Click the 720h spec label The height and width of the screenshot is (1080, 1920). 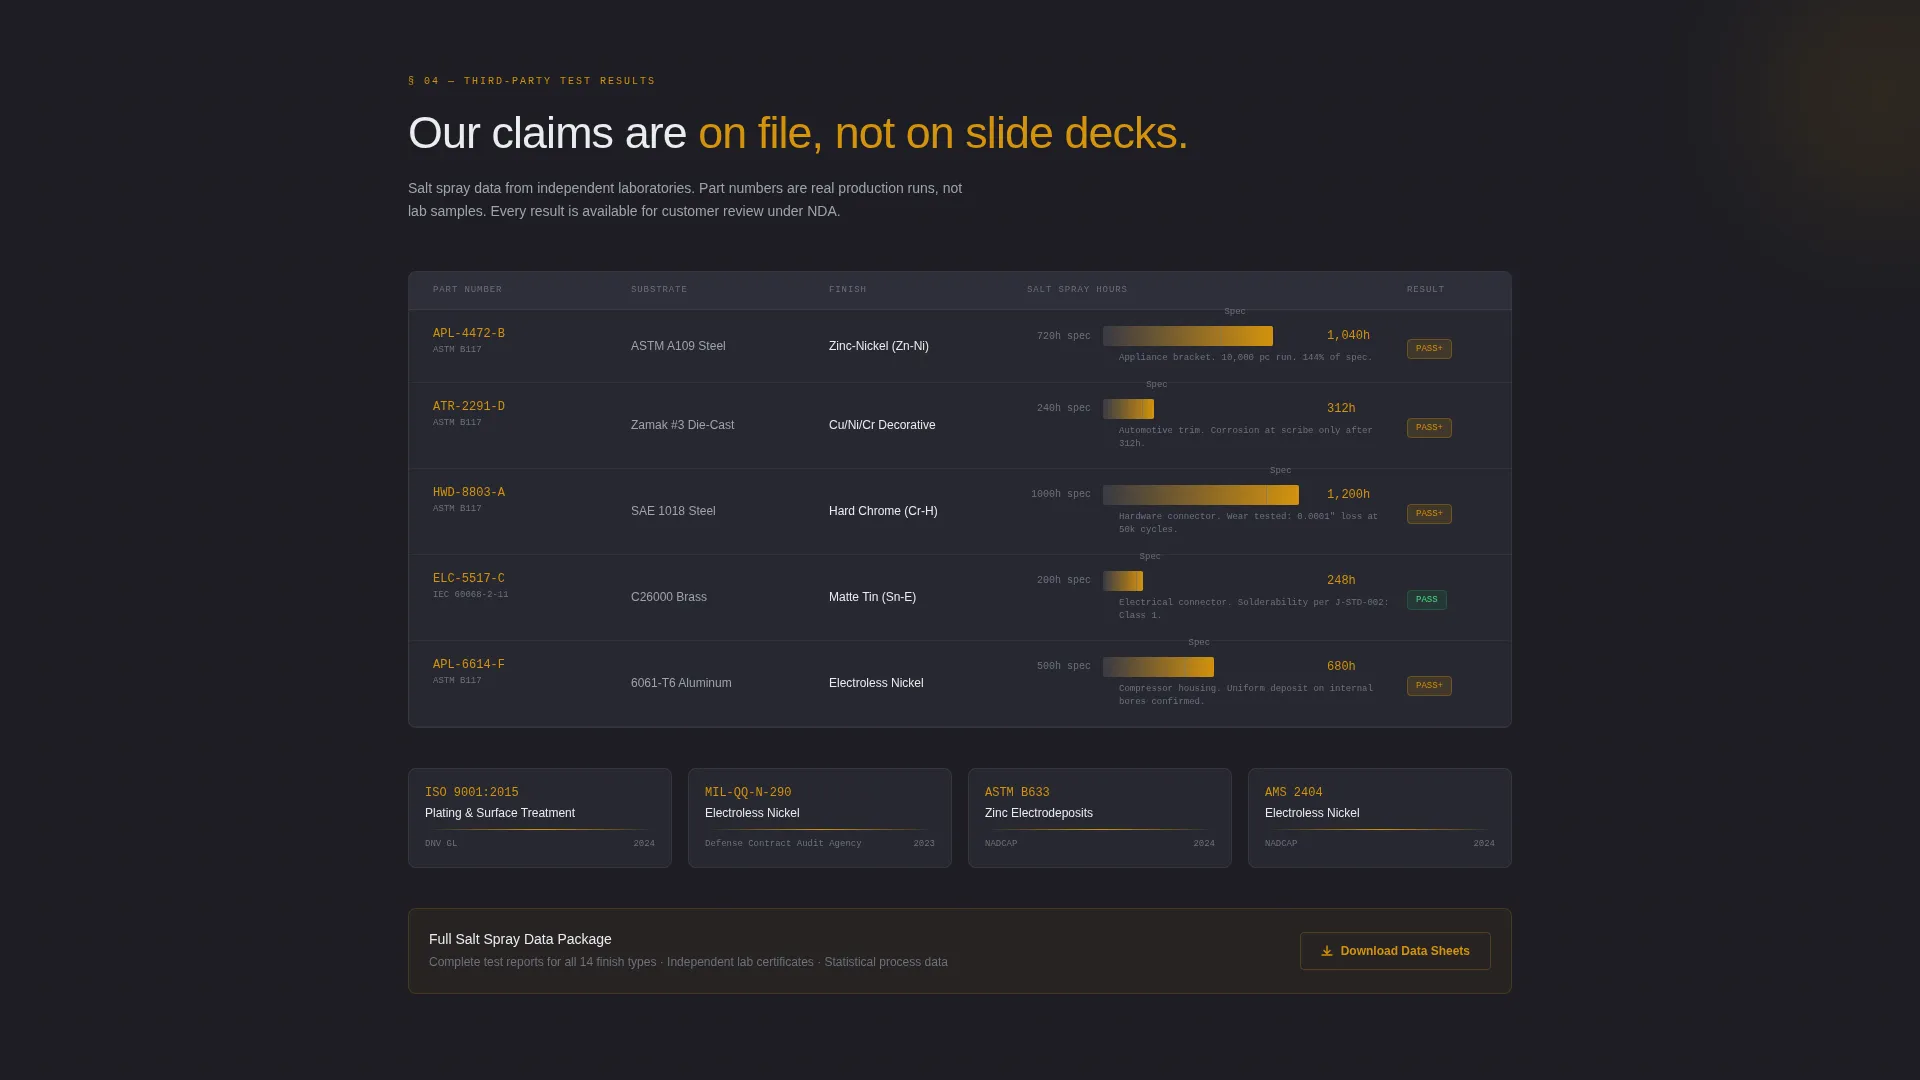pyautogui.click(x=1064, y=336)
